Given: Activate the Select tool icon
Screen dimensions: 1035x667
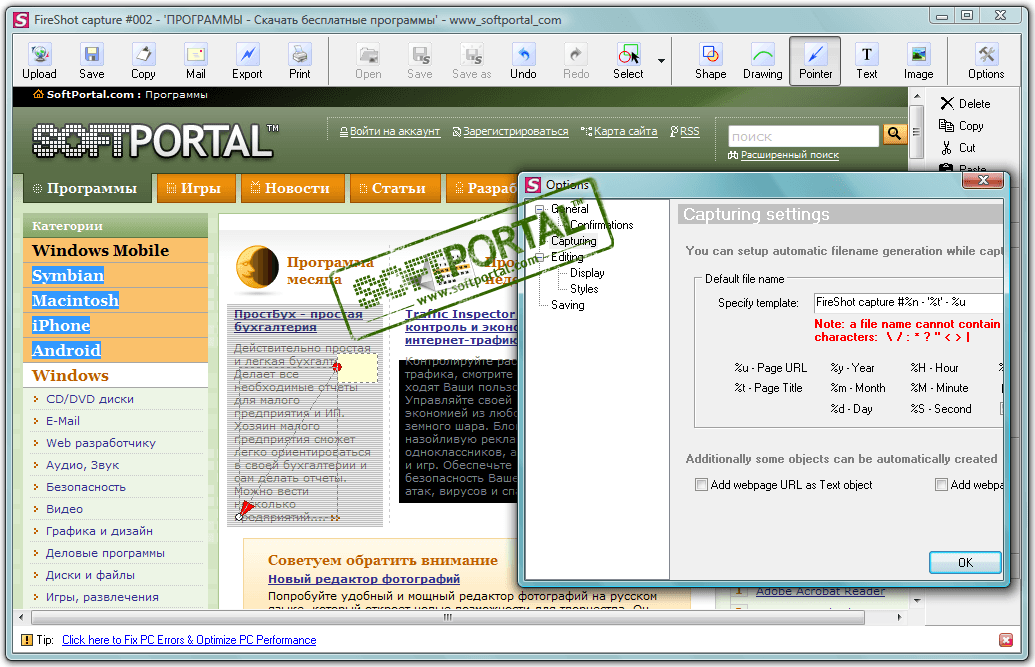Looking at the screenshot, I should click(628, 61).
